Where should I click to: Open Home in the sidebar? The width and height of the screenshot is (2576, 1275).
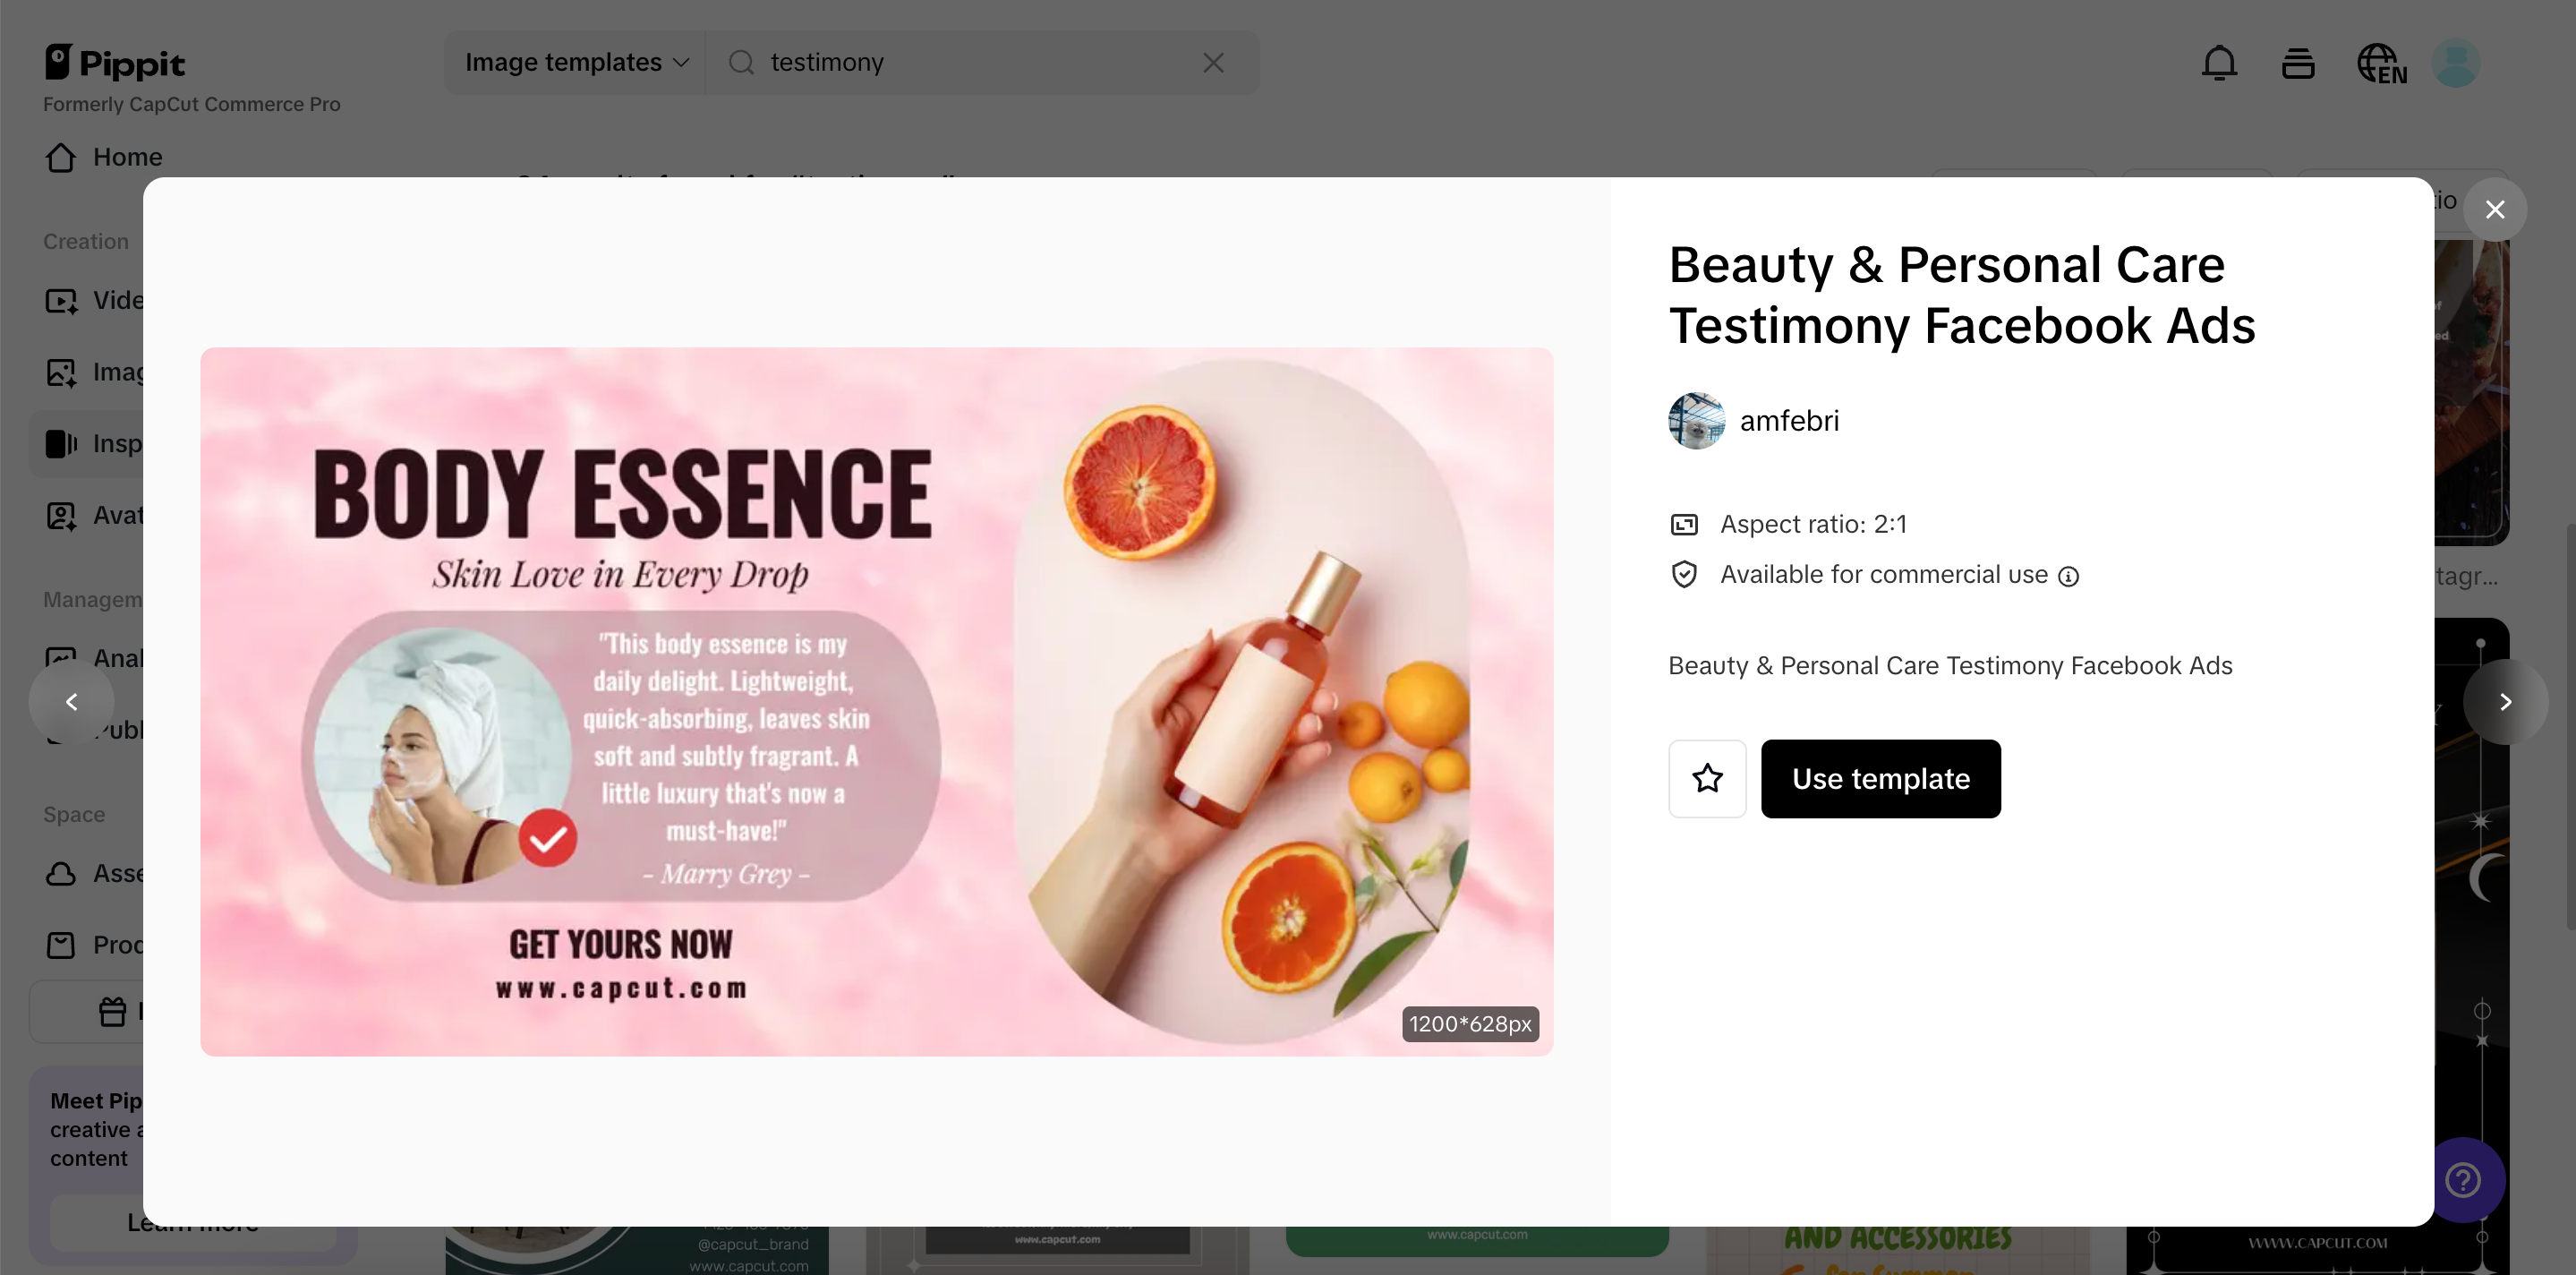[x=127, y=157]
